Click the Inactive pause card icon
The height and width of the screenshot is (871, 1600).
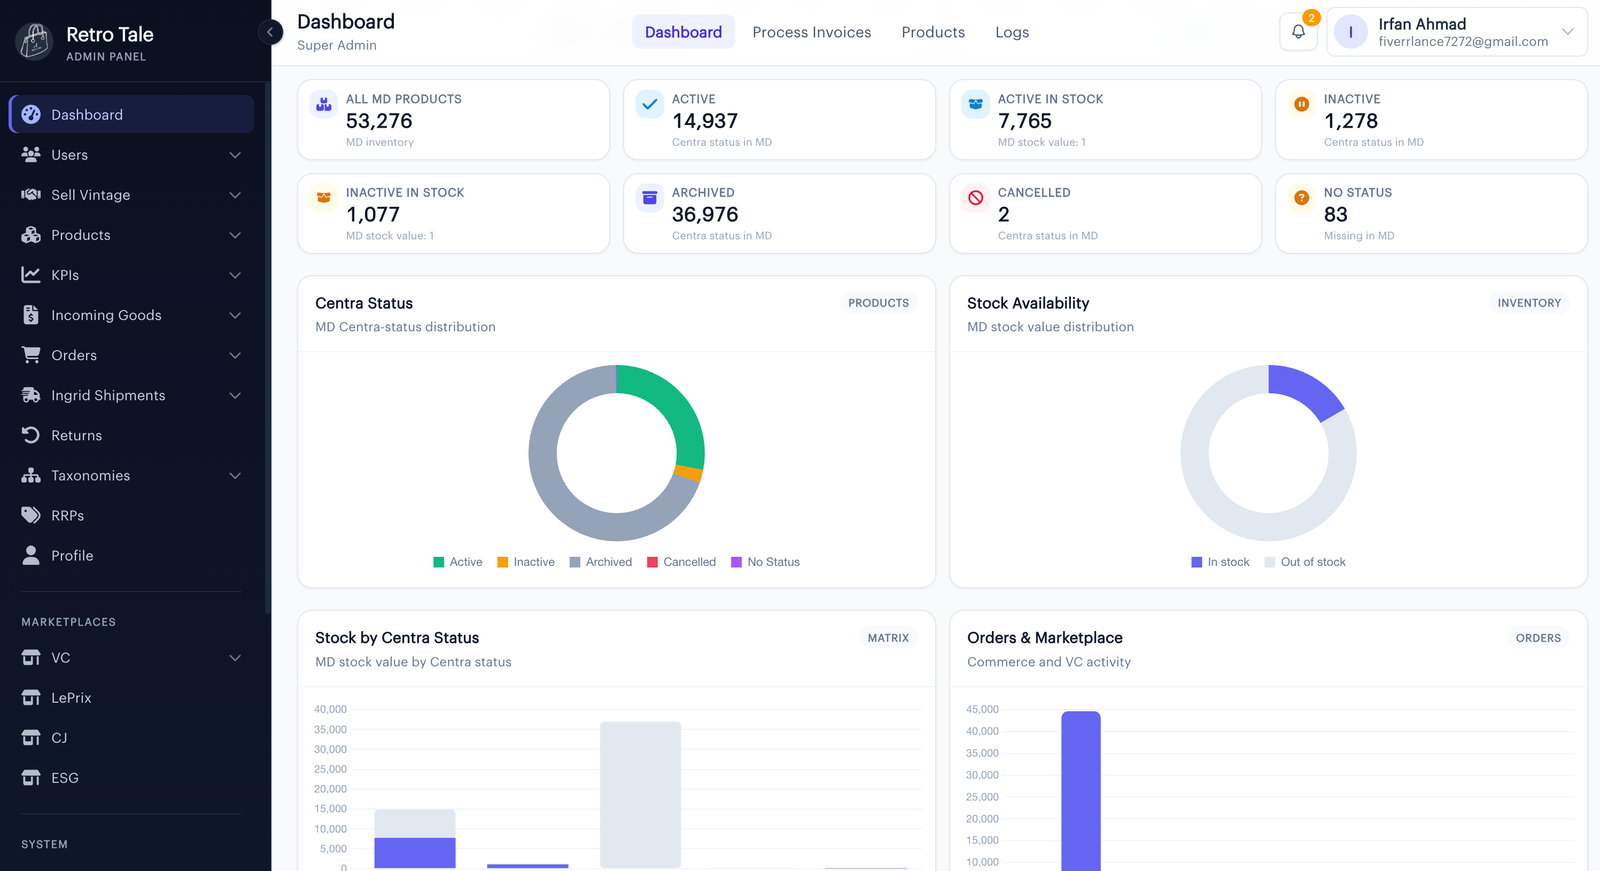tap(1302, 104)
